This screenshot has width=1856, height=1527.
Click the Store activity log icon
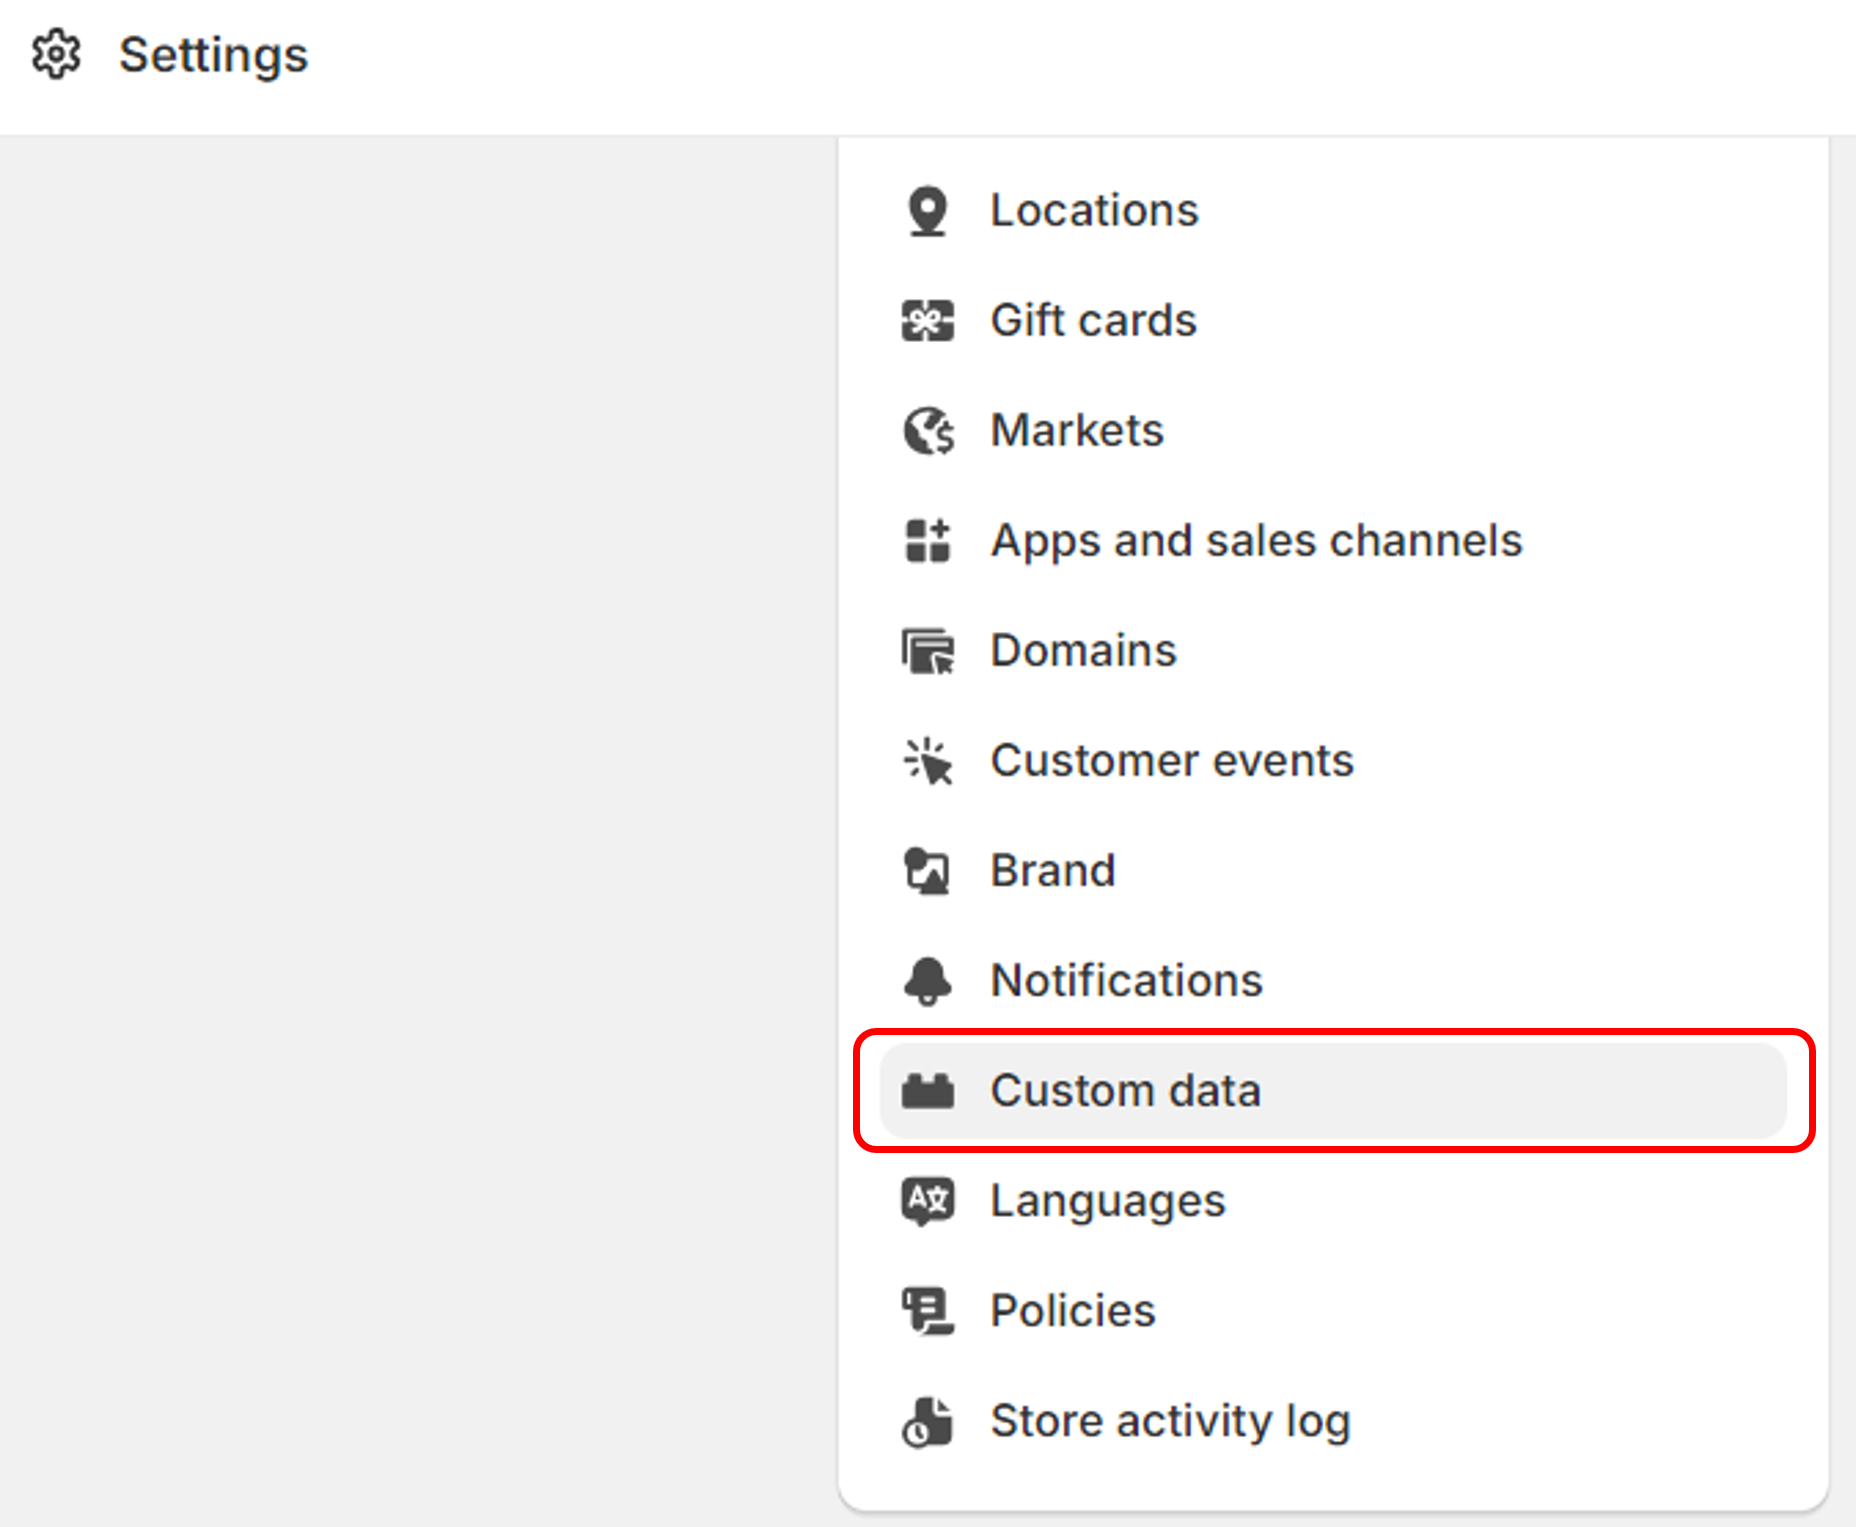point(927,1421)
